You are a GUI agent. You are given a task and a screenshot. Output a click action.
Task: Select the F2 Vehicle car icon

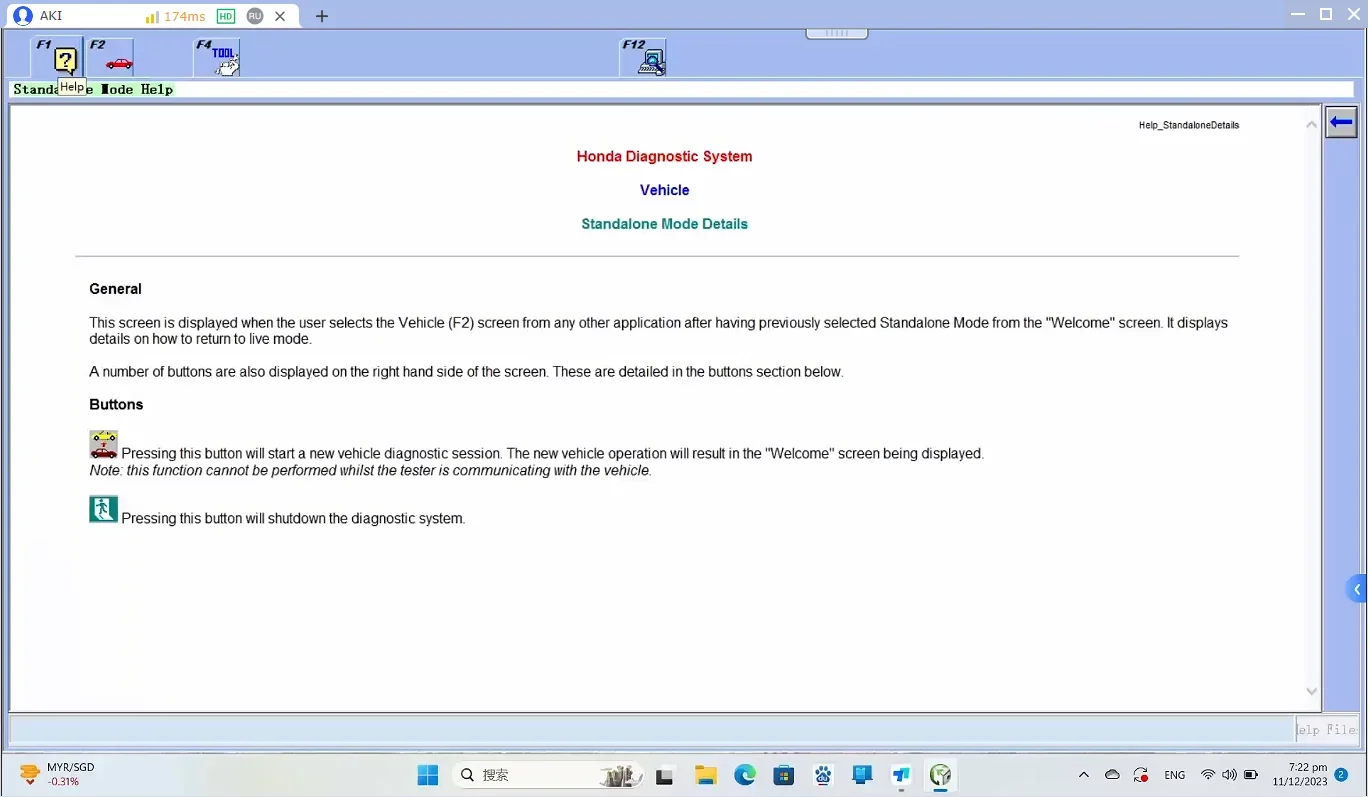pyautogui.click(x=111, y=57)
